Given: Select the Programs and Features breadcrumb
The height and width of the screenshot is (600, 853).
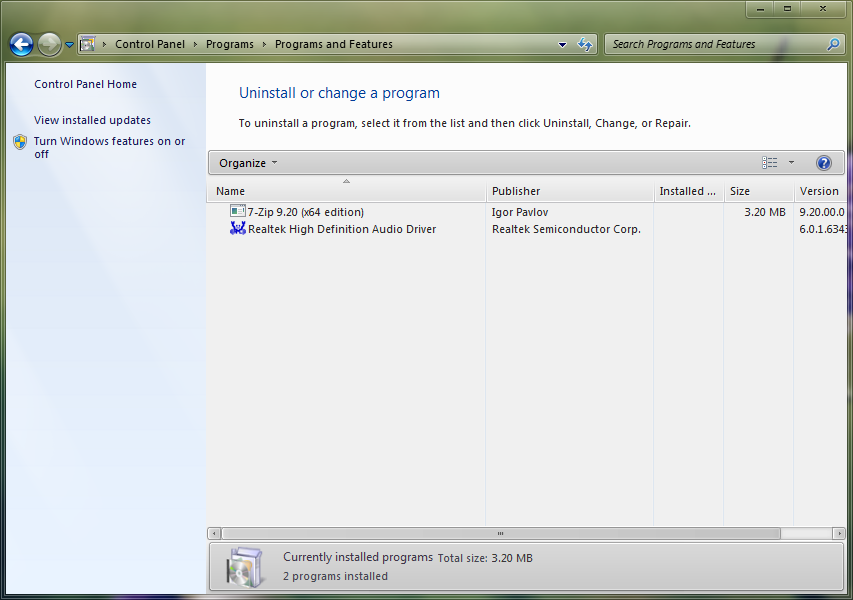Looking at the screenshot, I should 333,44.
